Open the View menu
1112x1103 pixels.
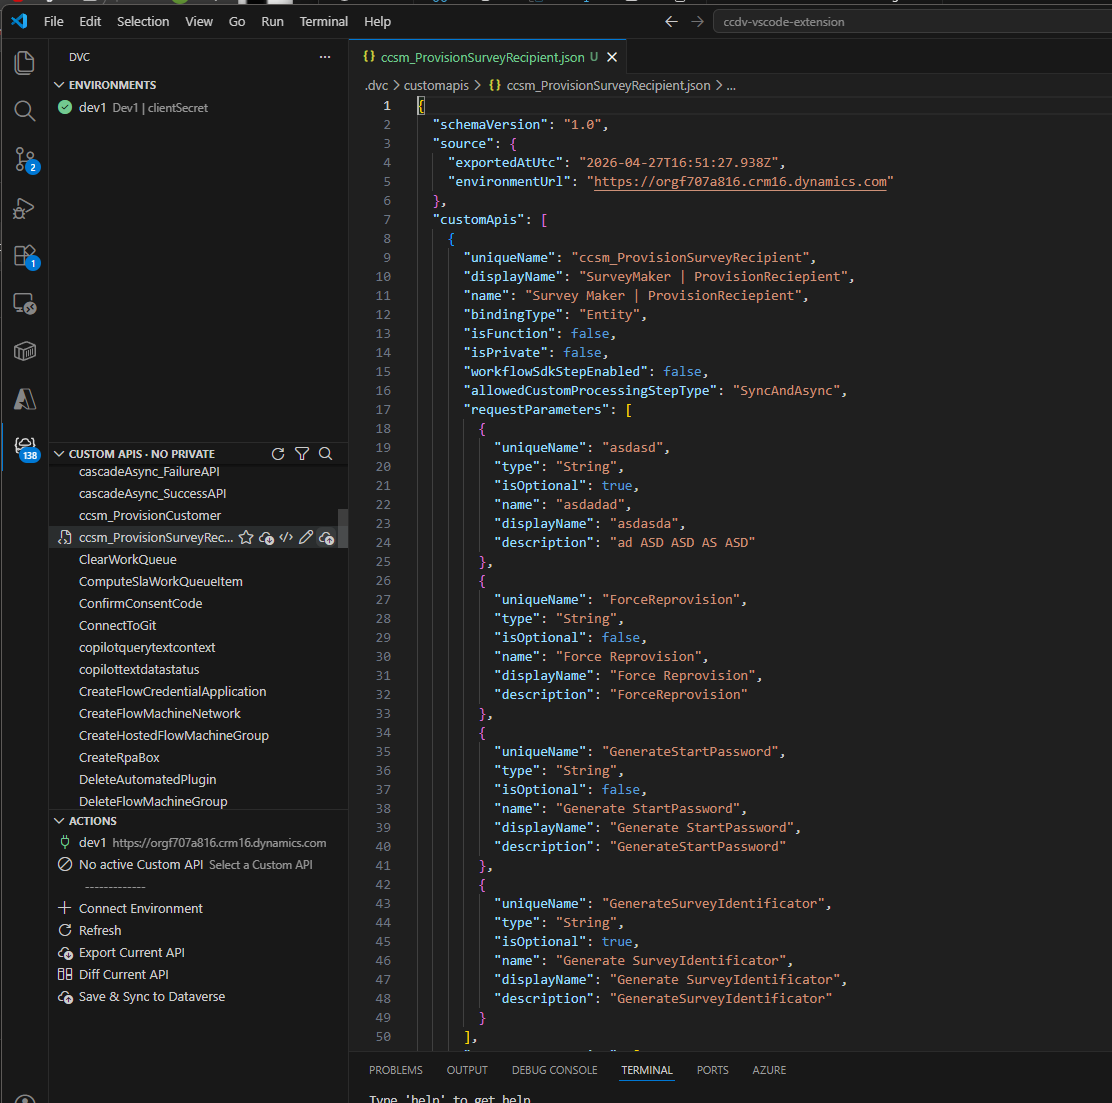click(199, 22)
